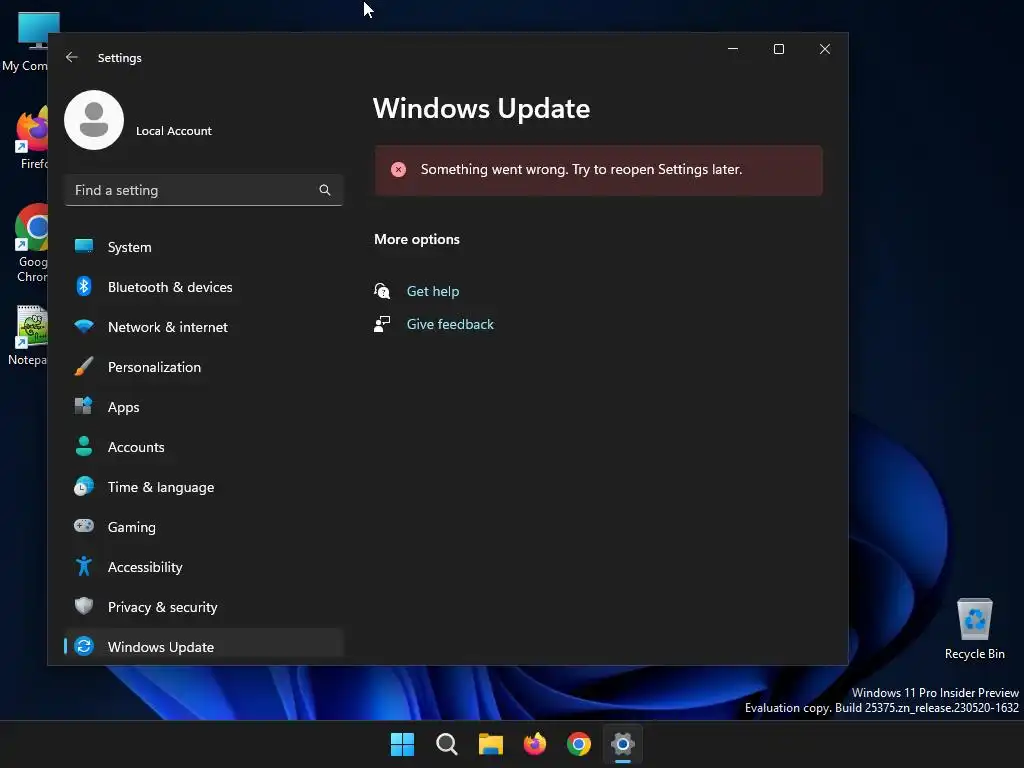
Task: Maximize the Settings window
Action: 778,49
